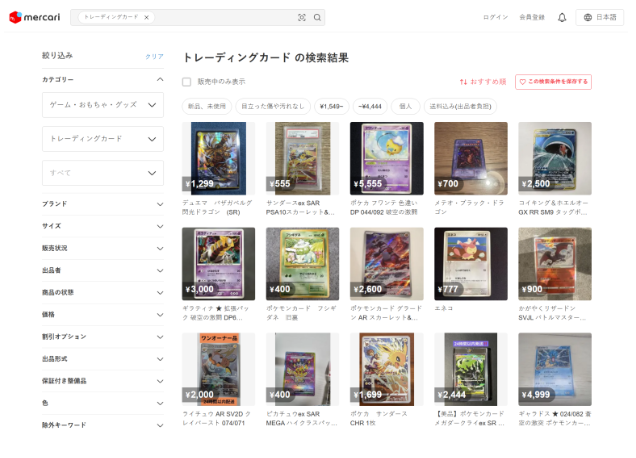Expand the 出品形式 filter

[103, 359]
